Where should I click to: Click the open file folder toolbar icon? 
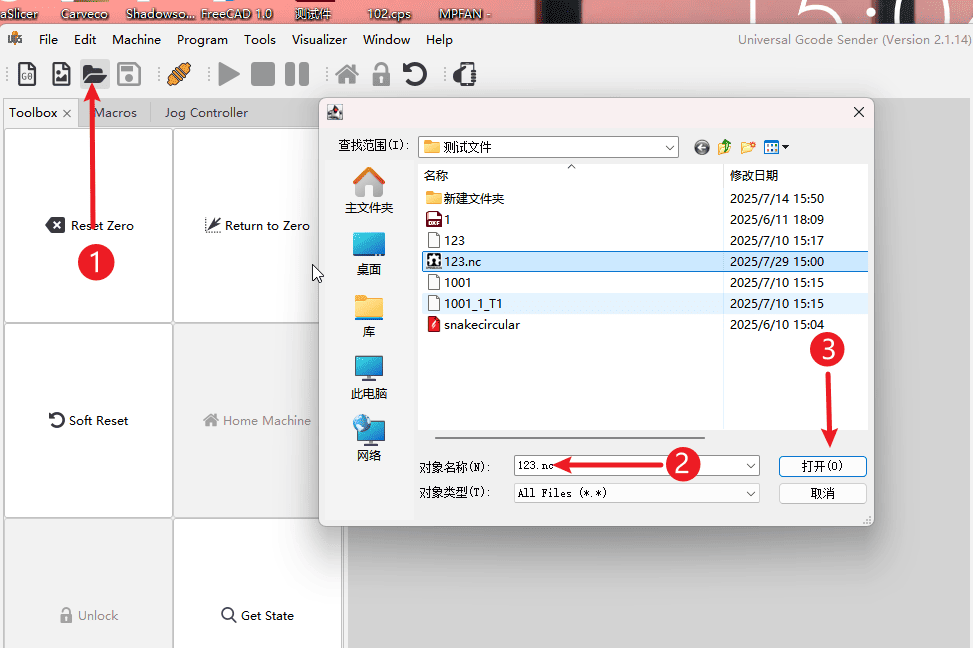click(x=94, y=74)
